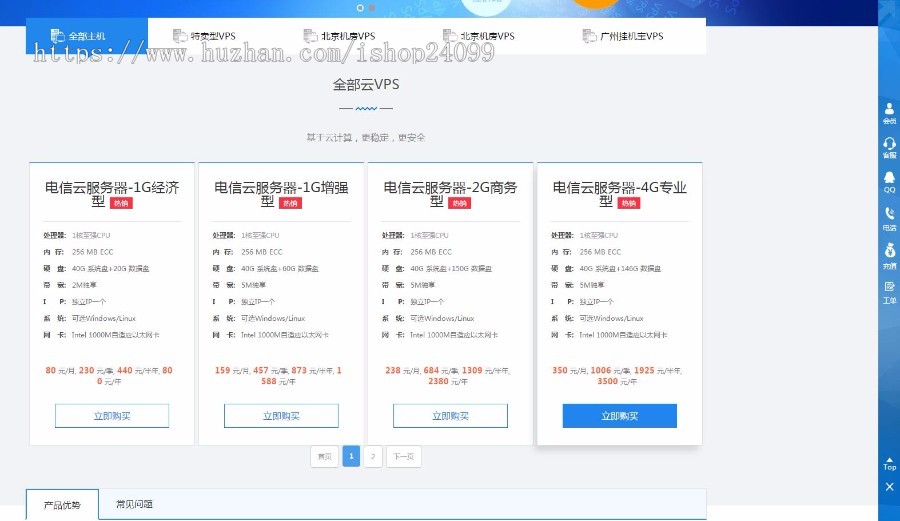Image resolution: width=900 pixels, height=521 pixels.
Task: Click the 热销 badge on the 2G商务型 card
Action: [x=460, y=203]
